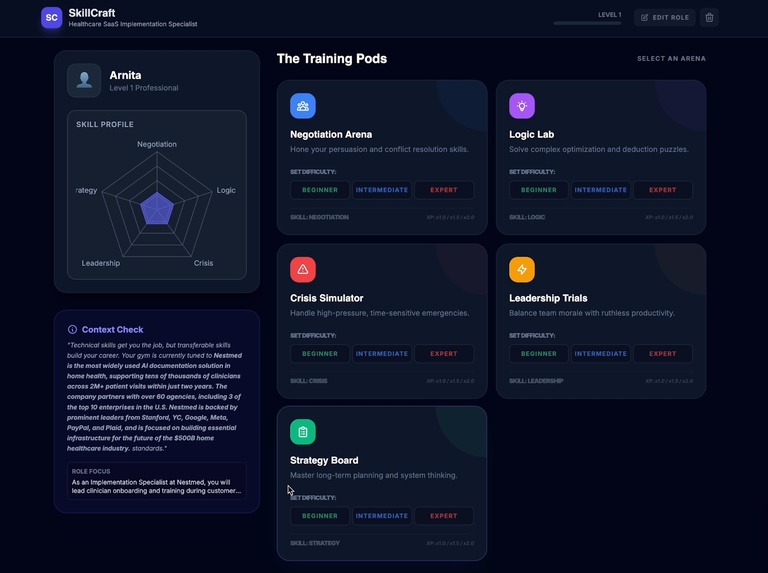
Task: Click Skill: Leadership footer label
Action: coord(536,381)
